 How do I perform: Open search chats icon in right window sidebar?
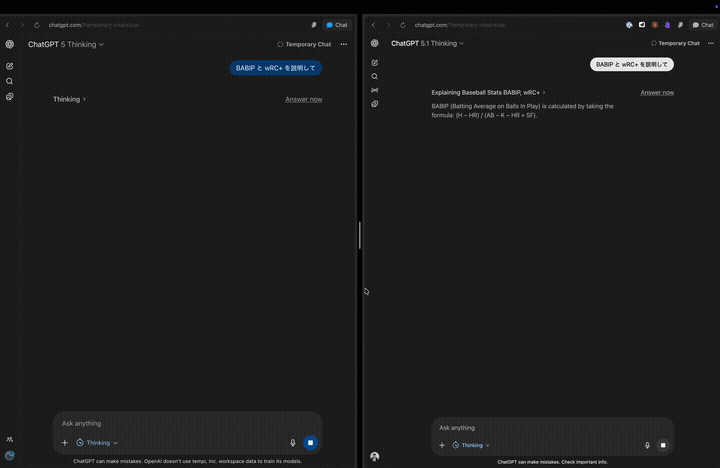[375, 77]
